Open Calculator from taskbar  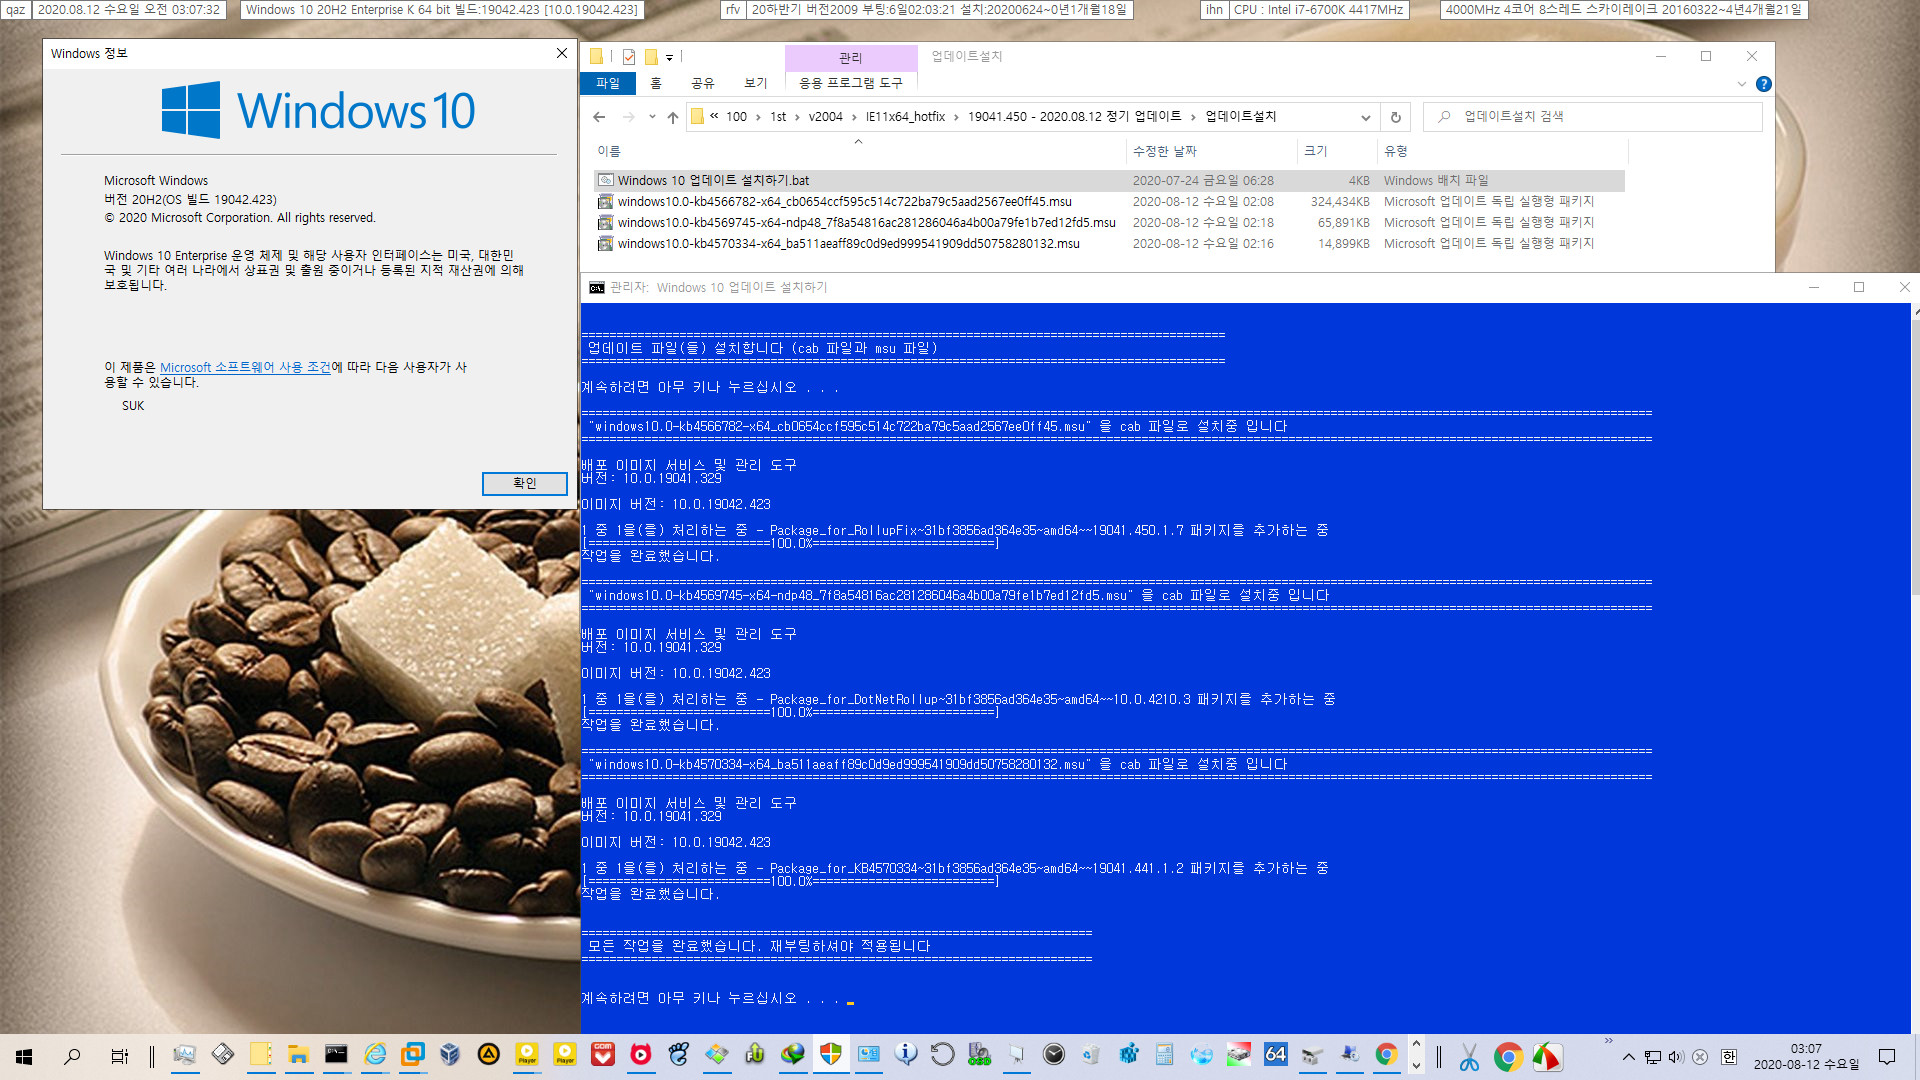(x=1164, y=1055)
